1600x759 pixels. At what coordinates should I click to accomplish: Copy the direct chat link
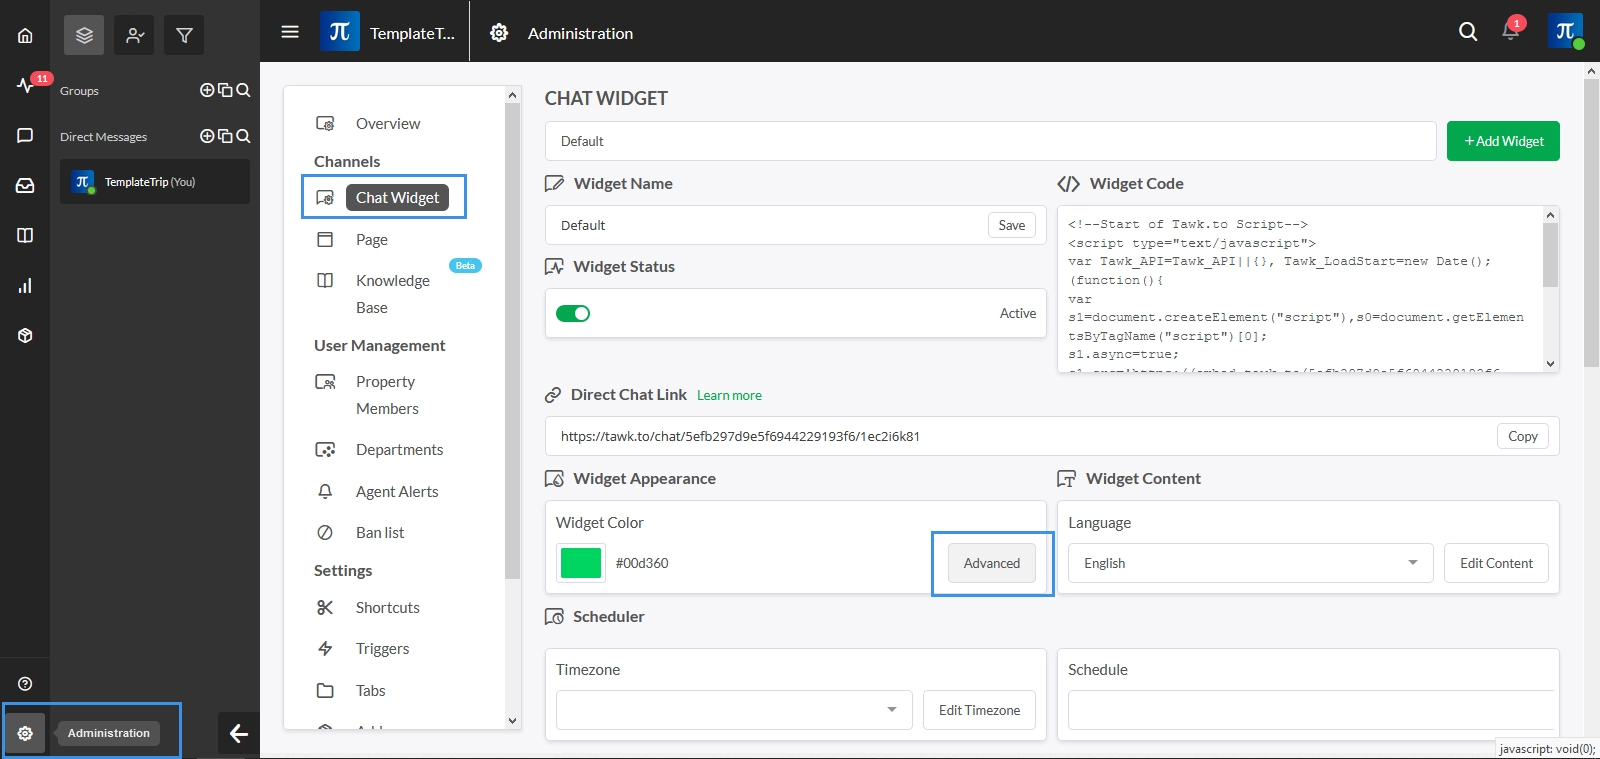1523,436
